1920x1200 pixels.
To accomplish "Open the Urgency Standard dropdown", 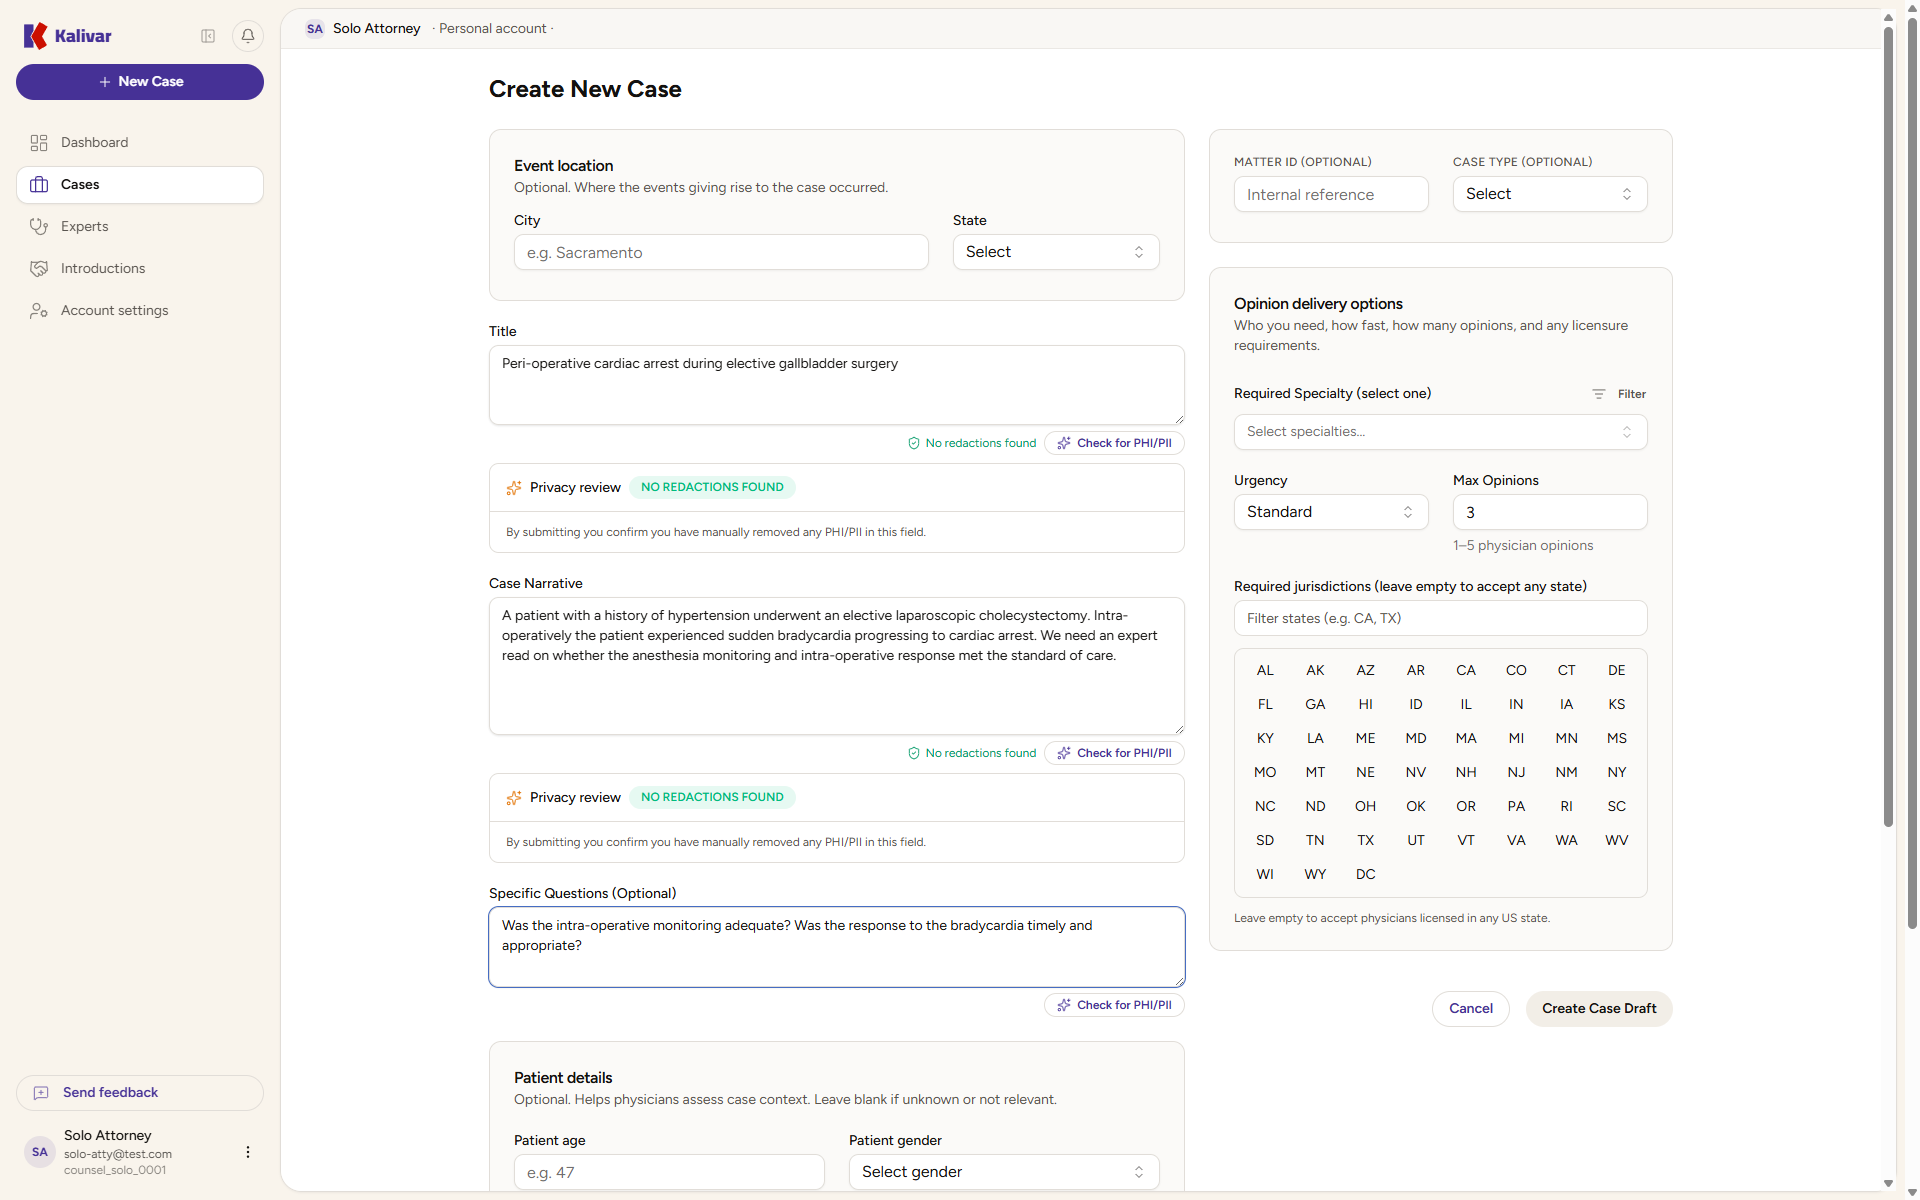I will tap(1331, 512).
